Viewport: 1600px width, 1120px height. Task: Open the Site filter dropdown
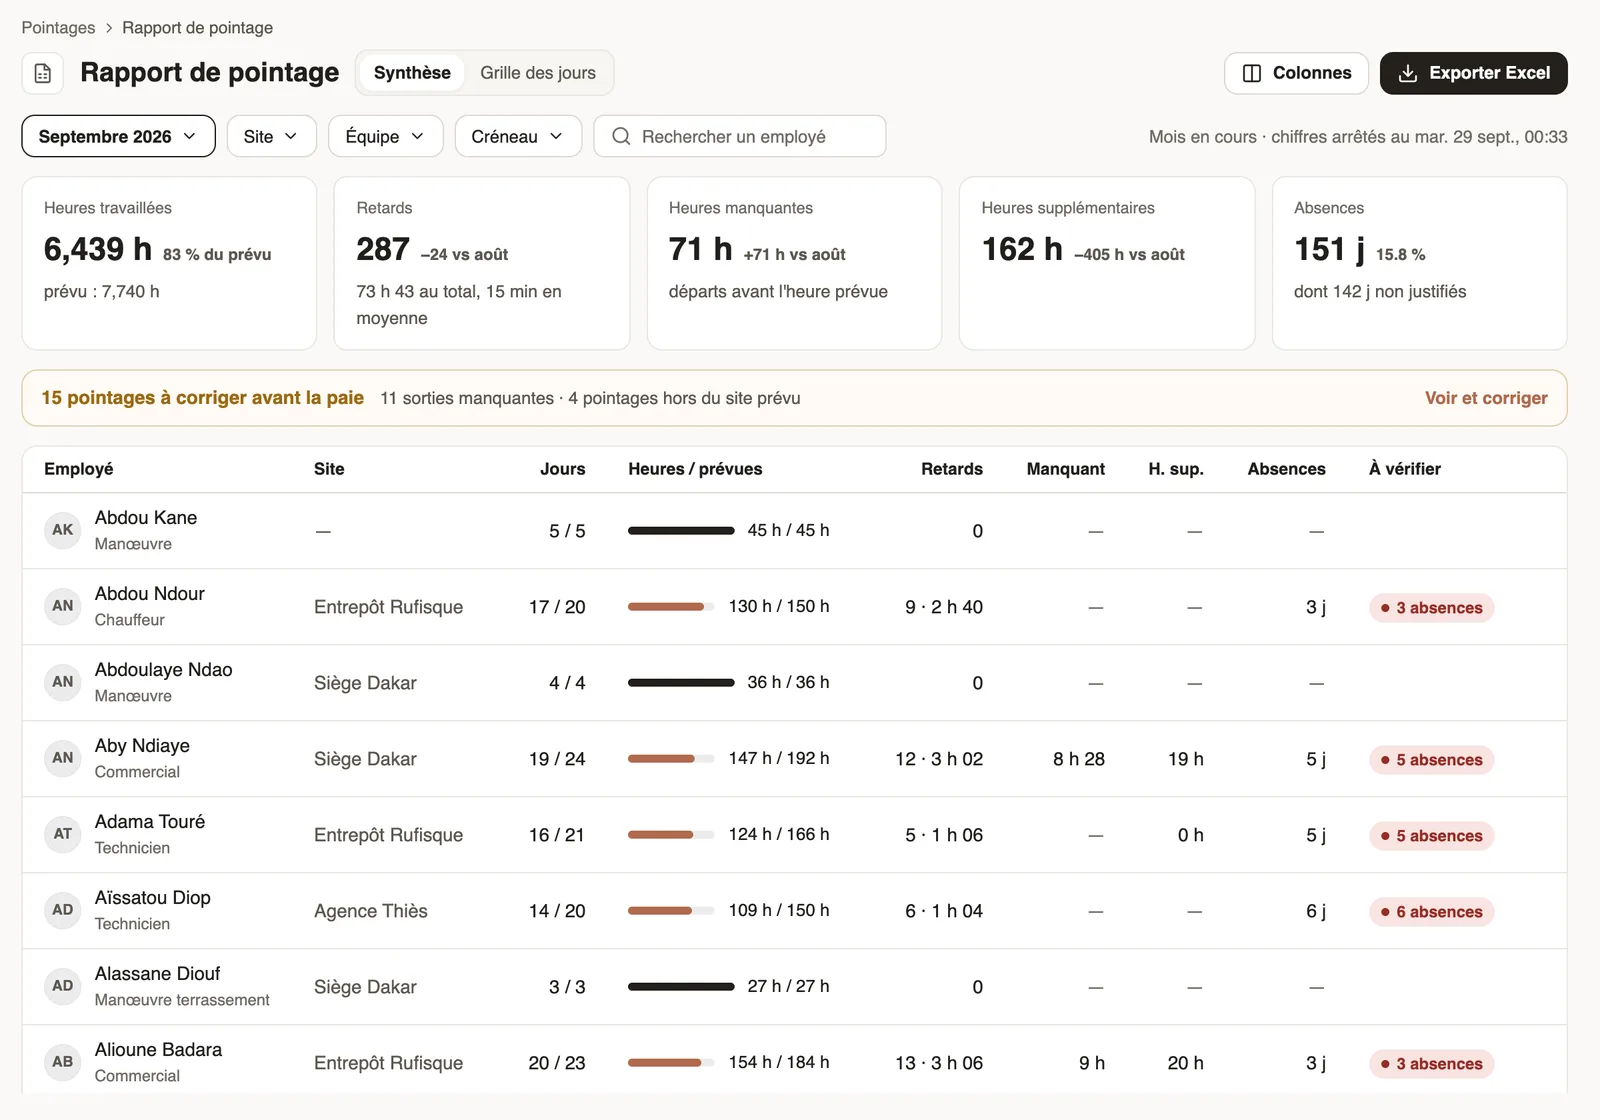272,136
